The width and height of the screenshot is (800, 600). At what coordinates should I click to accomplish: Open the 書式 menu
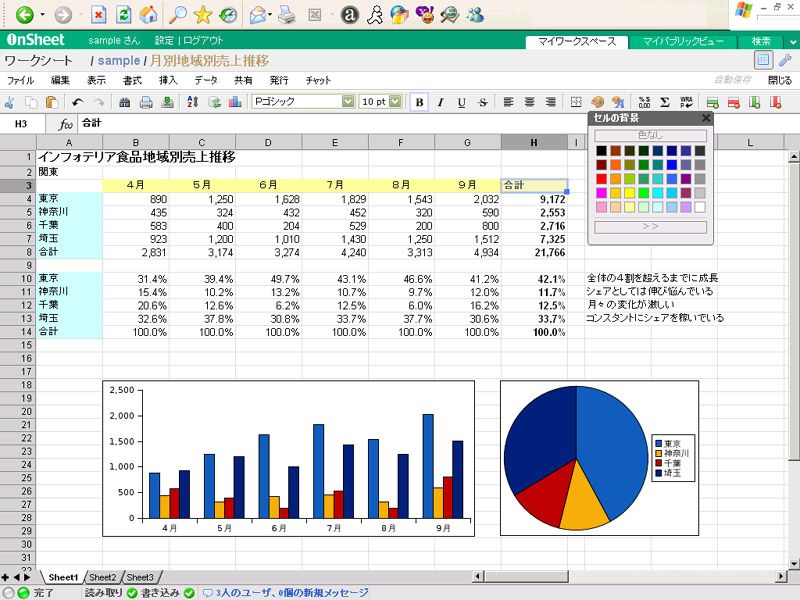132,81
